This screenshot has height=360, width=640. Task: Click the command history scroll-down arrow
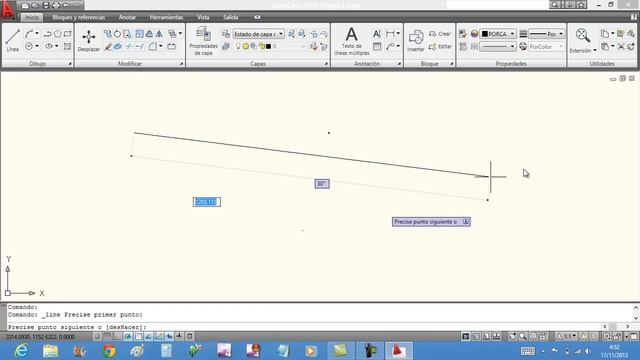coord(636,318)
